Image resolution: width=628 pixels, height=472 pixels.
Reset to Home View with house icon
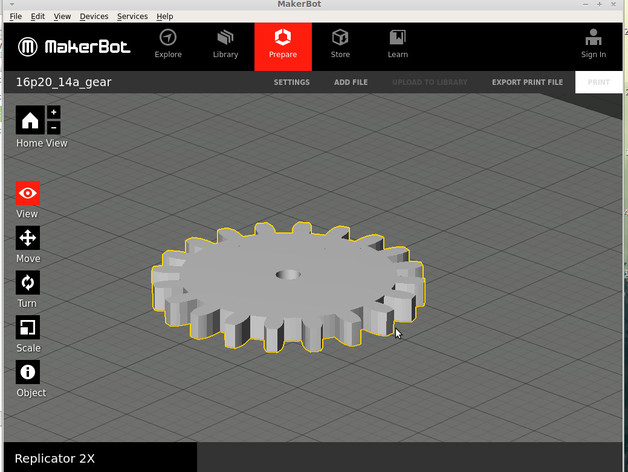click(x=30, y=120)
